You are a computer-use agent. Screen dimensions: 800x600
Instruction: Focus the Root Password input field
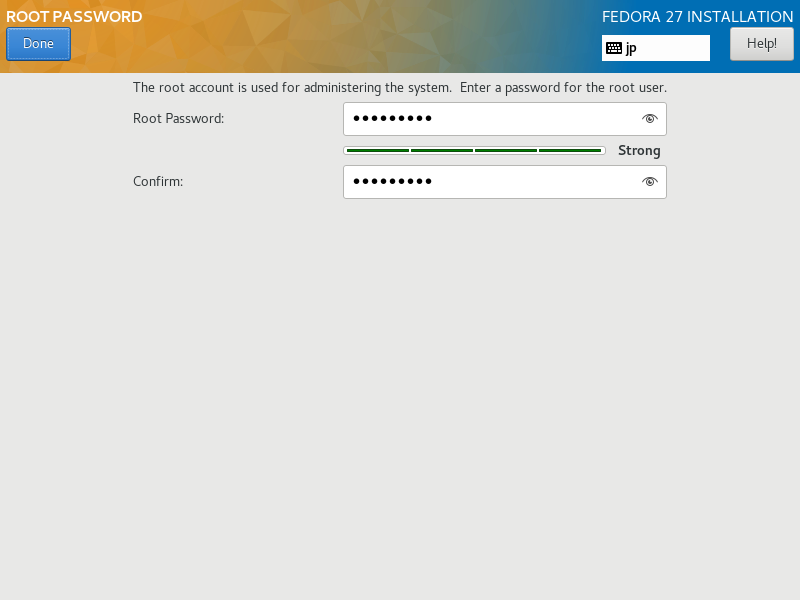point(505,119)
